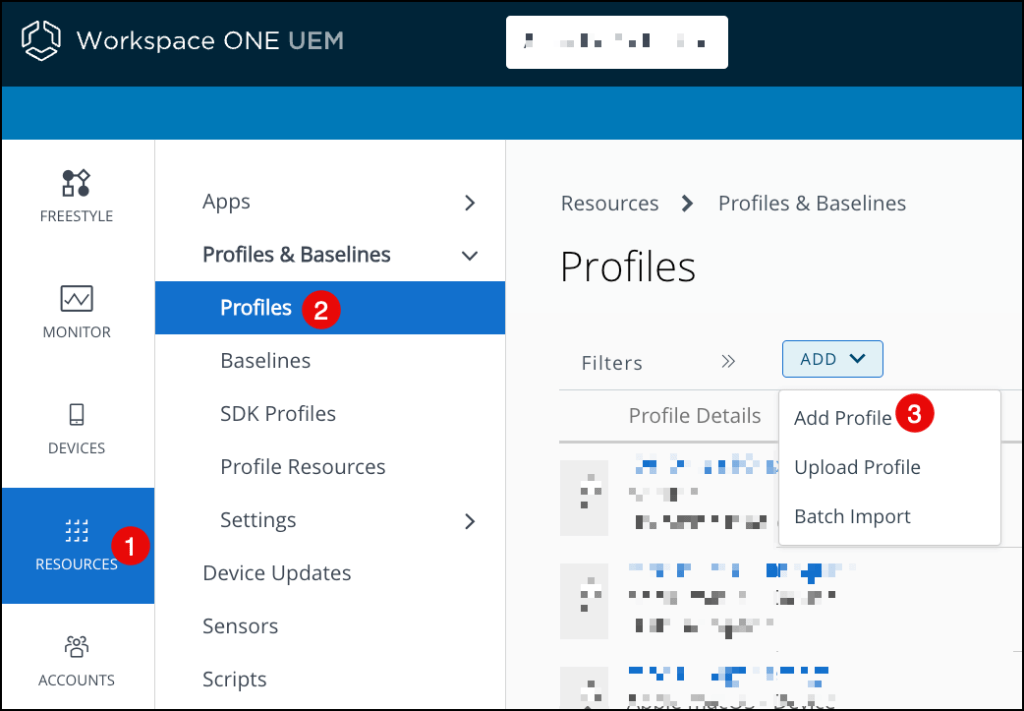Choose Upload Profile from the dropdown
The image size is (1024, 711).
pos(857,467)
